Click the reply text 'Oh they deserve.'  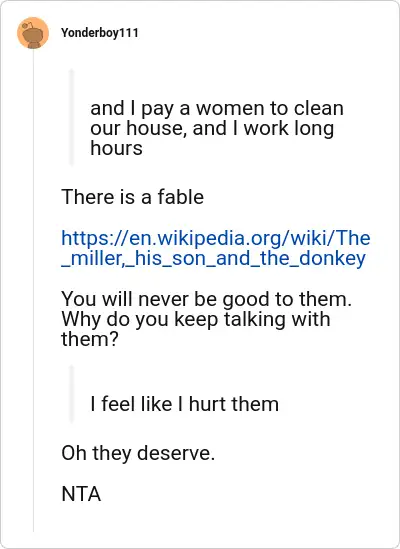(138, 453)
